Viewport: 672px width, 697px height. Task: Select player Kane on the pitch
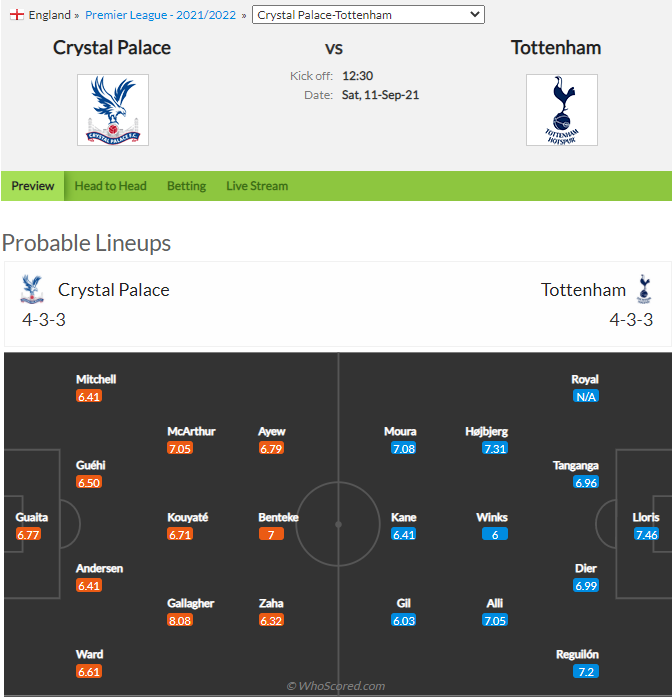pos(404,517)
